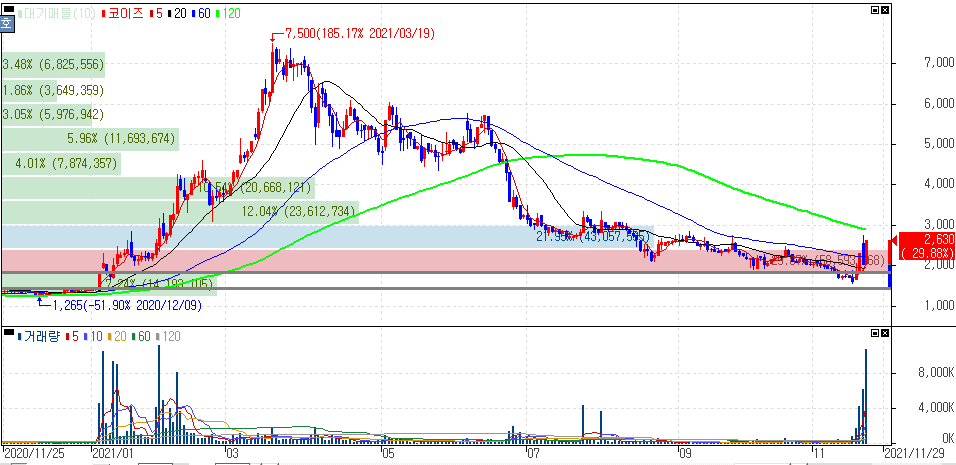Select the blue 60-day moving average legend in price pane
The width and height of the screenshot is (956, 465).
(200, 13)
